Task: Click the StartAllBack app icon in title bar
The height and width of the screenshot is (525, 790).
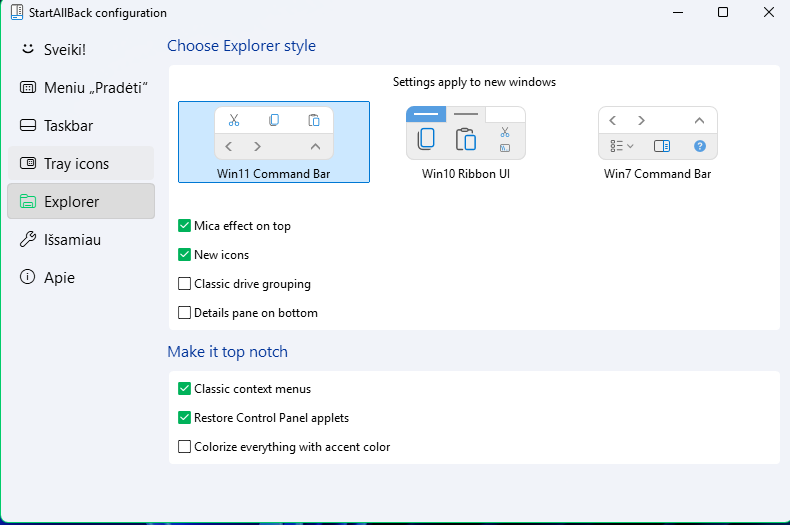Action: [x=17, y=12]
